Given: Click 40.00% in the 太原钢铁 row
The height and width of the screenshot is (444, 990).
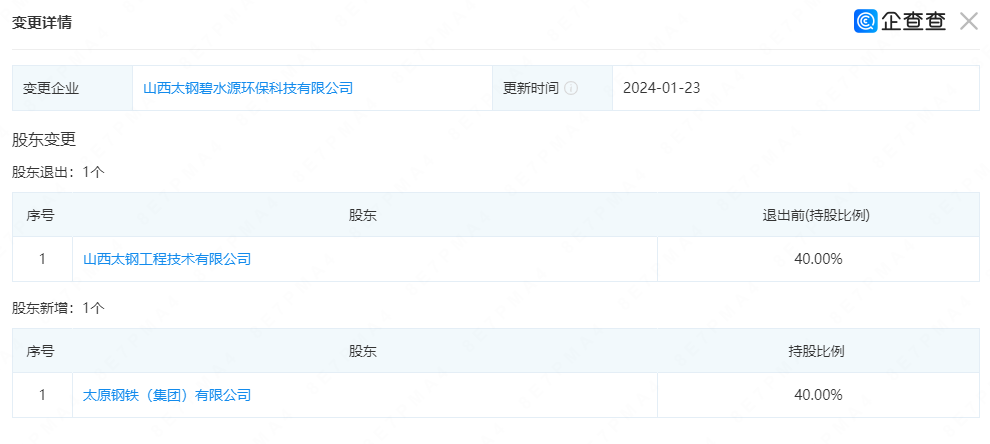Looking at the screenshot, I should [x=818, y=395].
